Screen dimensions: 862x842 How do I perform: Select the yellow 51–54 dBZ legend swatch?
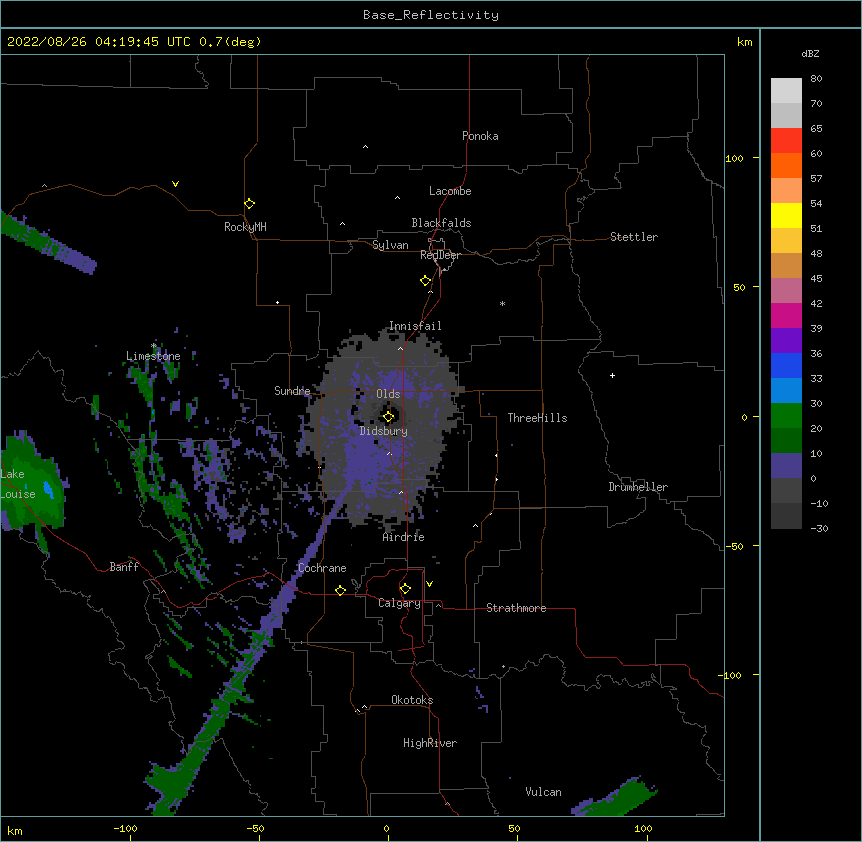[786, 215]
